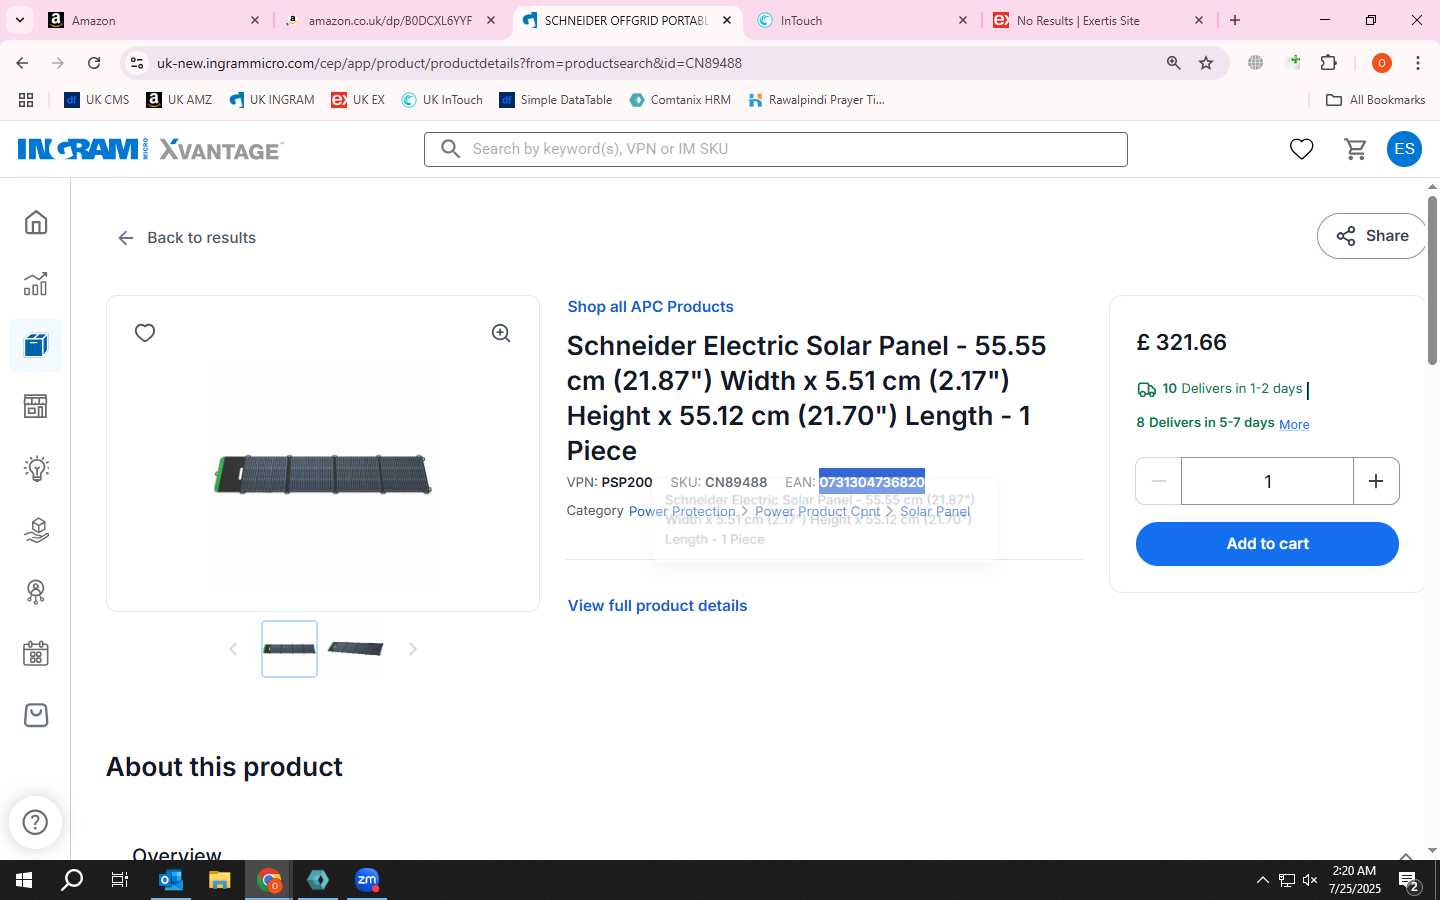Click the magnifier zoom icon on product image

coord(501,333)
